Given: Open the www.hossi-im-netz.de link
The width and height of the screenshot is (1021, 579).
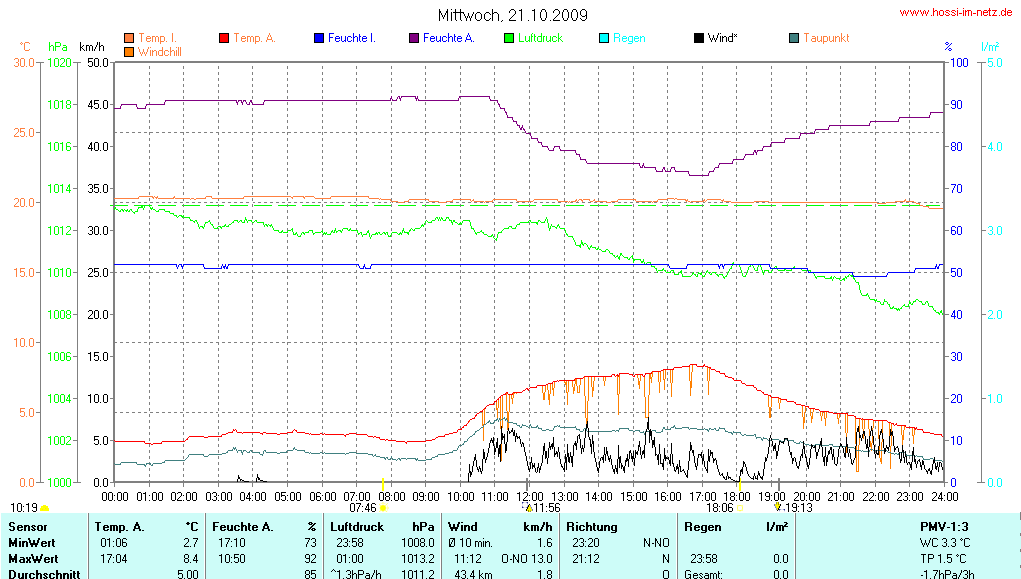Looking at the screenshot, I should point(956,13).
